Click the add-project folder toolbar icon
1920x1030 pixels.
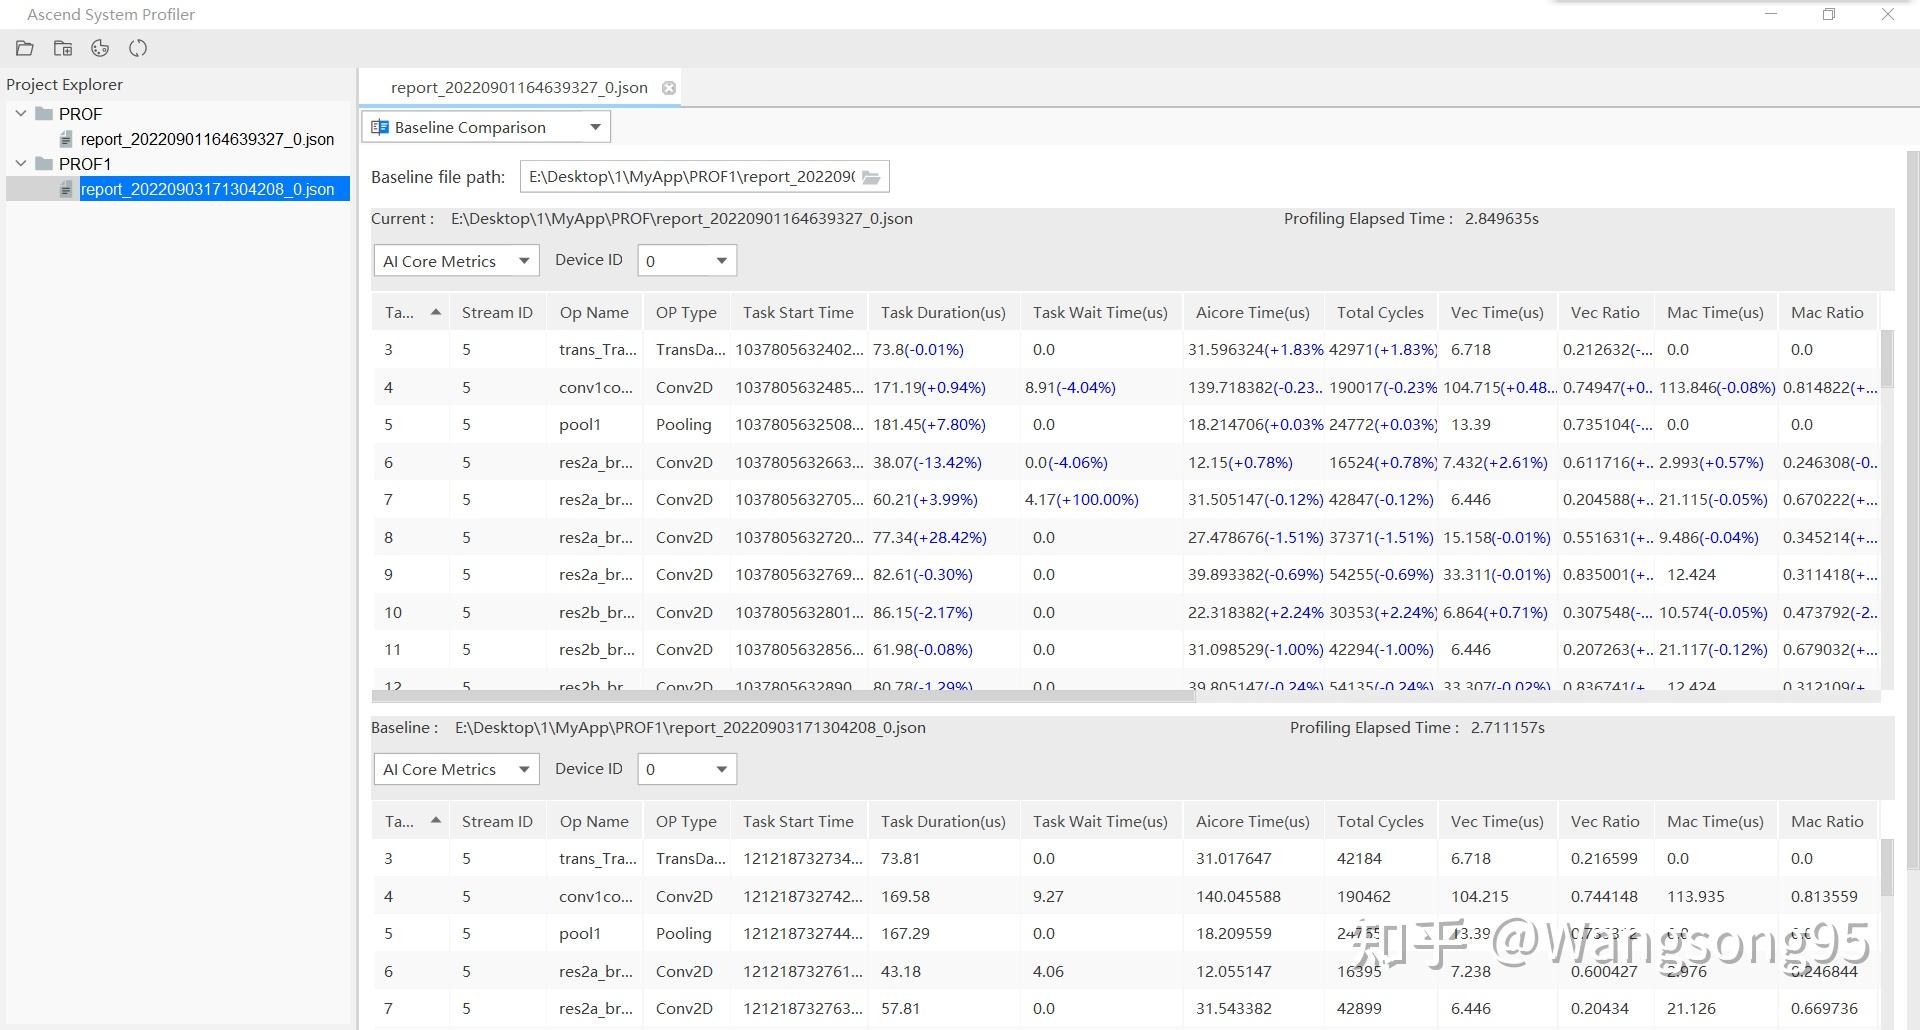[63, 48]
